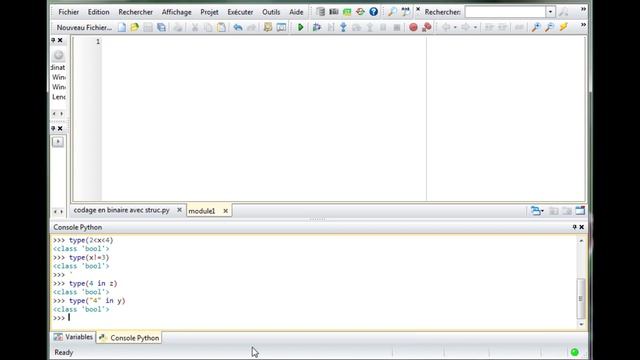Screen dimensions: 640x360
Task: Open the Exécuter menu
Action: pyautogui.click(x=240, y=12)
